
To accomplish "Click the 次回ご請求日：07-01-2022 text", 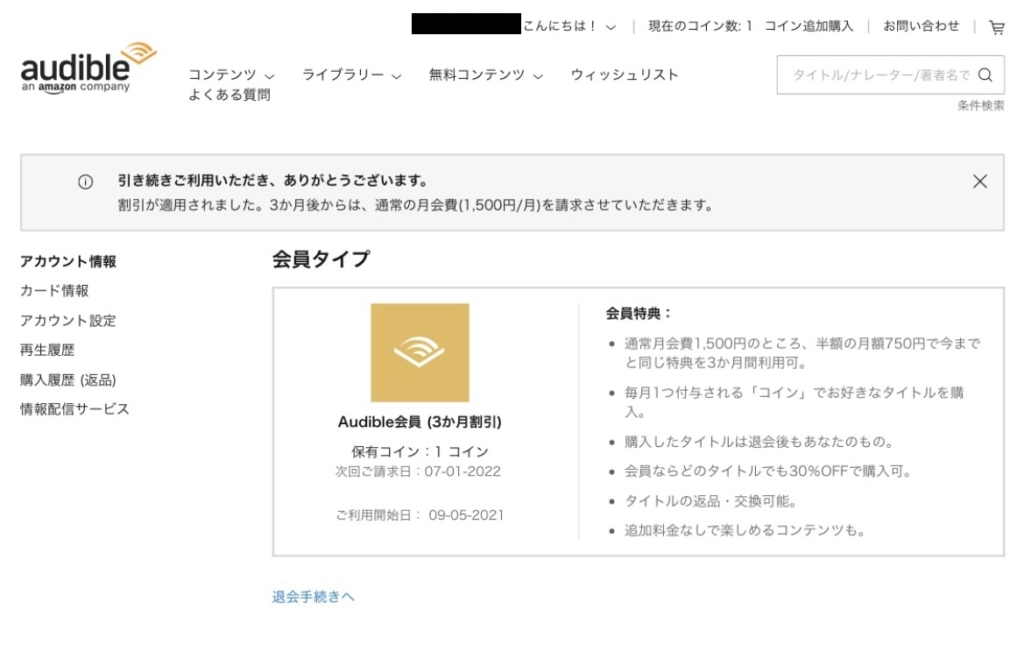I will point(418,472).
